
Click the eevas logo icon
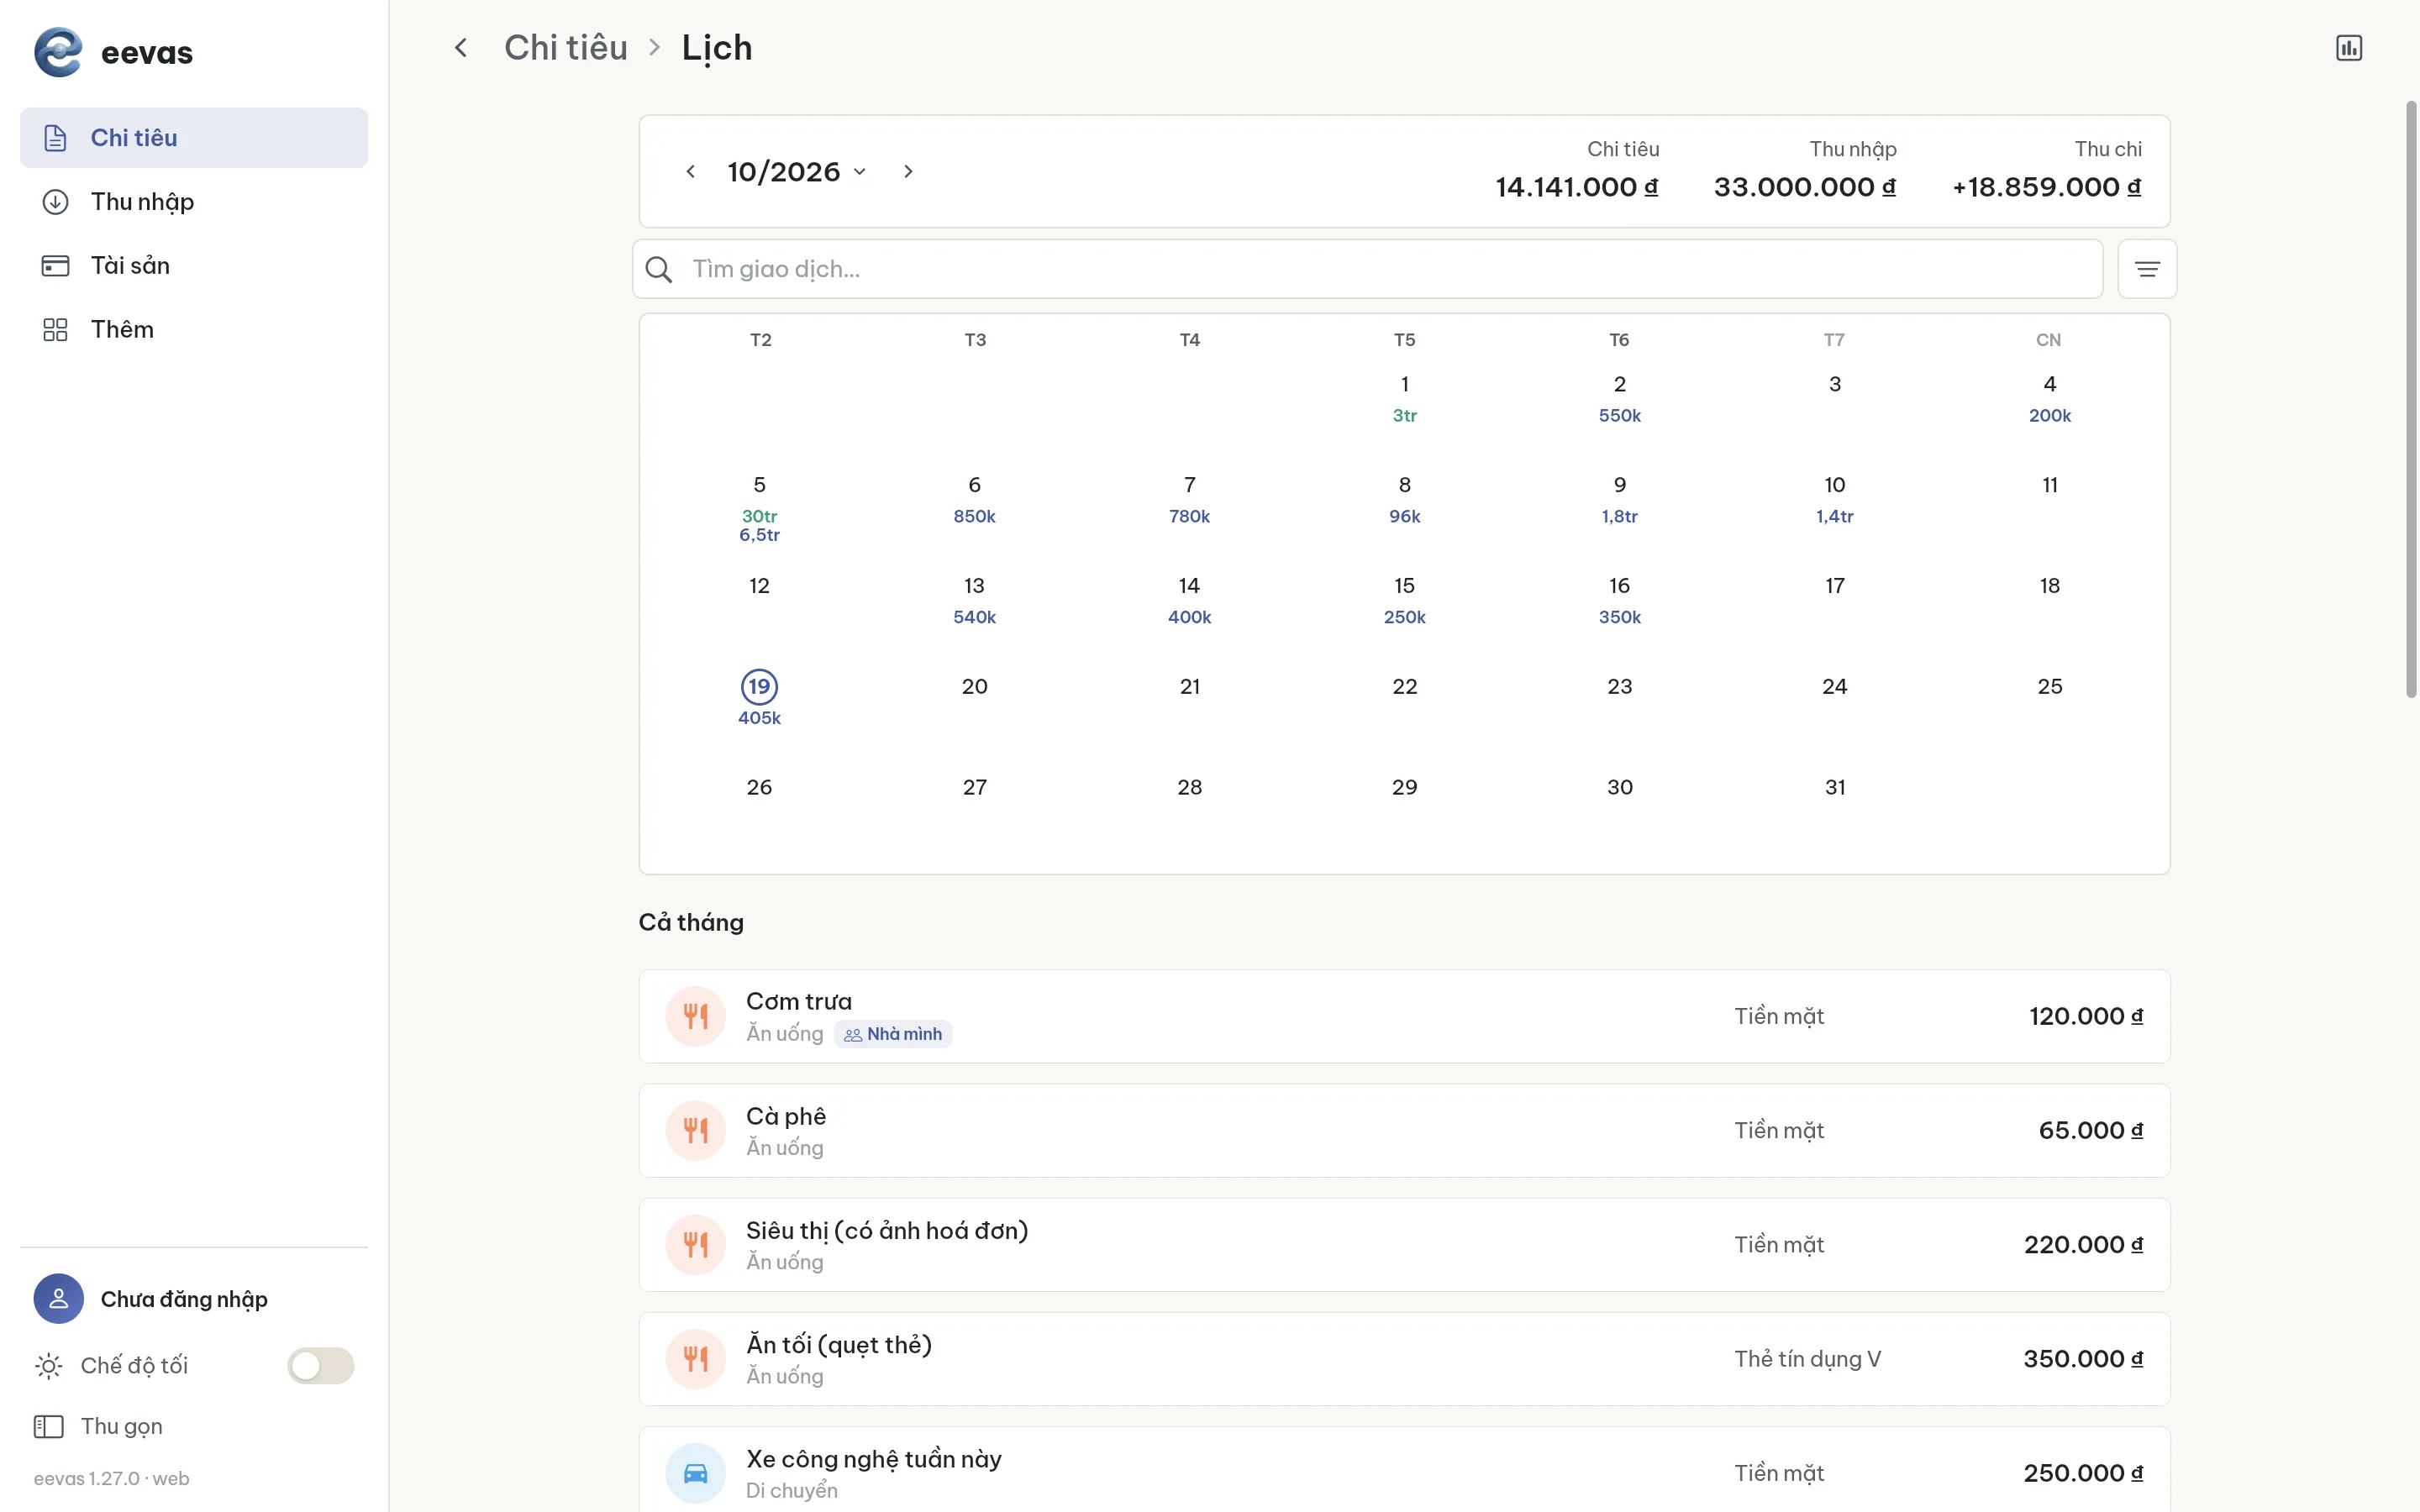[x=58, y=52]
